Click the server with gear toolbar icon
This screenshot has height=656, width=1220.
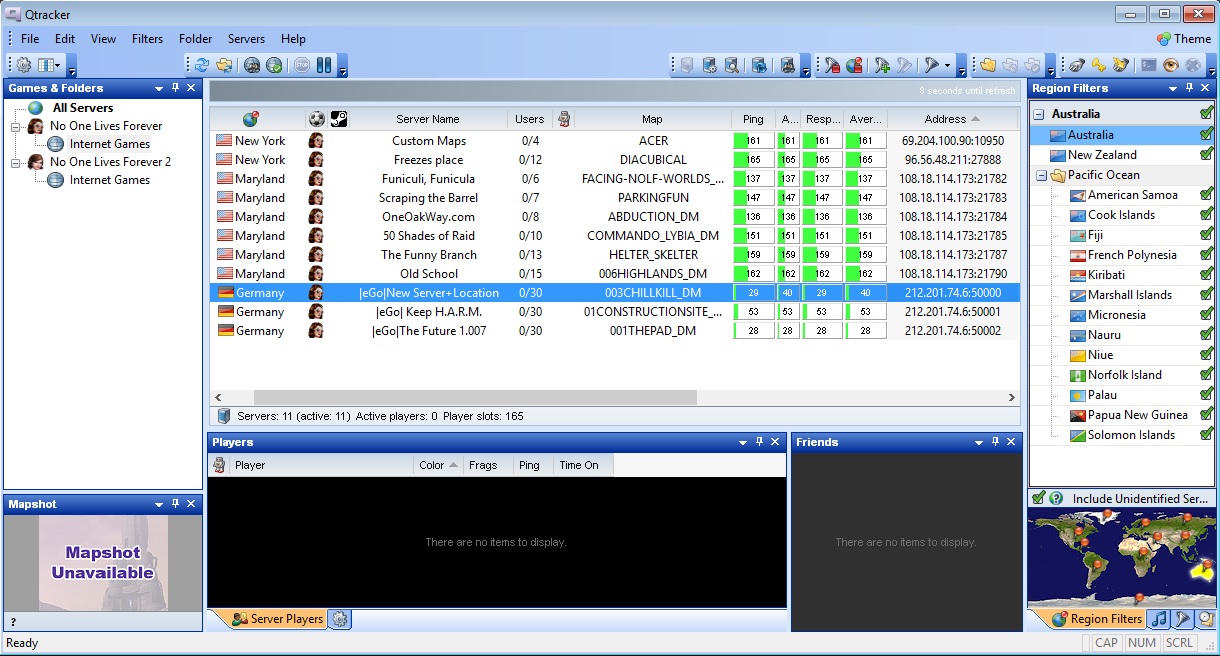[x=709, y=65]
